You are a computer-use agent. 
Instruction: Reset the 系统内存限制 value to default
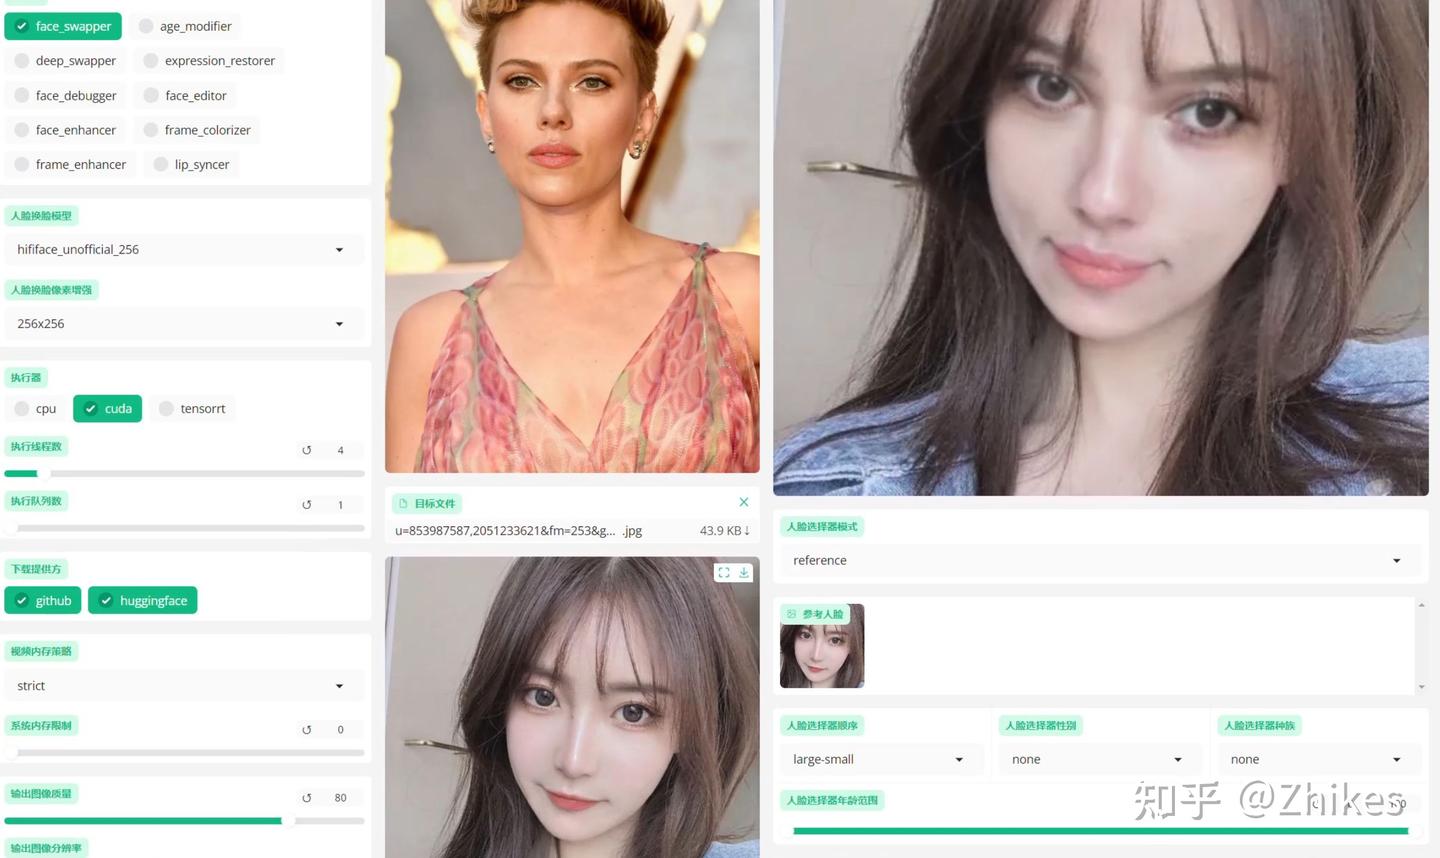(307, 729)
